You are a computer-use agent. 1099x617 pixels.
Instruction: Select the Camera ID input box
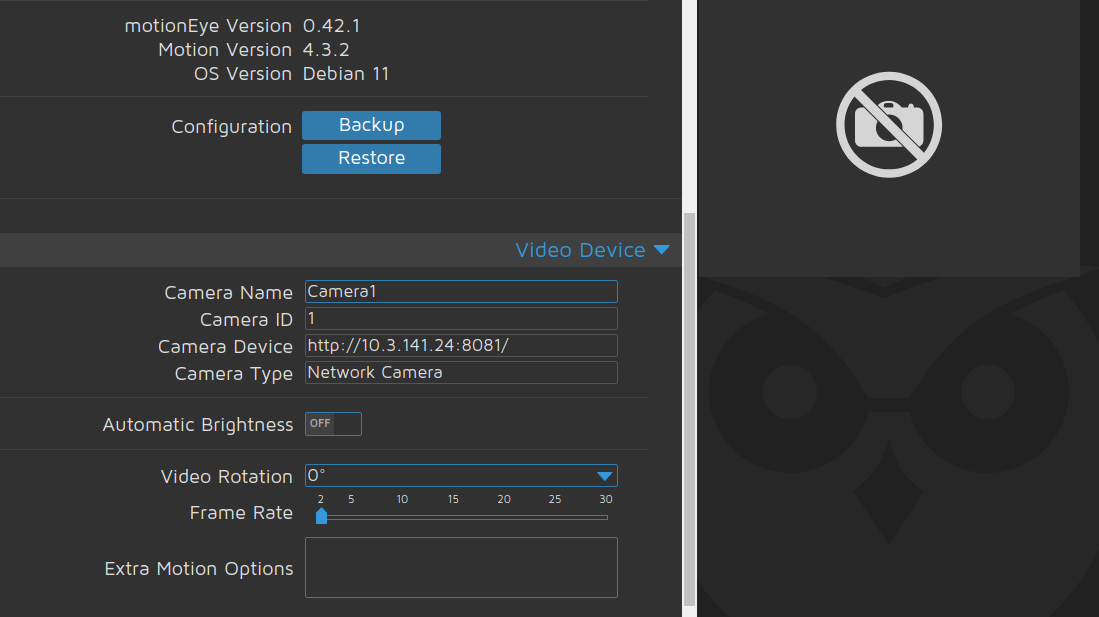pyautogui.click(x=460, y=318)
